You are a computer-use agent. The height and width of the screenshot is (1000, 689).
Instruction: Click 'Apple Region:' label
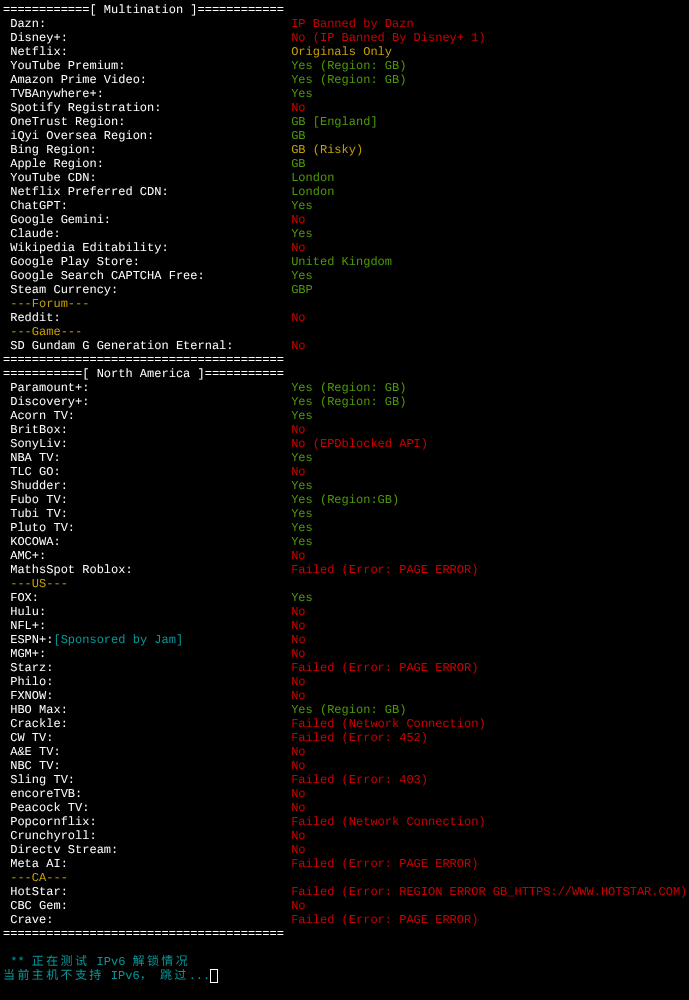pyautogui.click(x=56, y=164)
